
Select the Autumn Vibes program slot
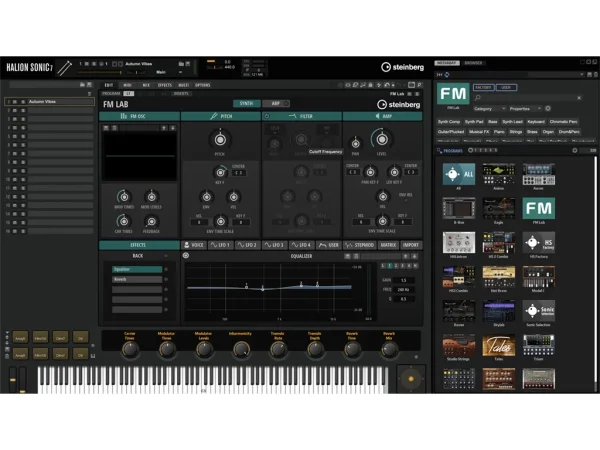50,102
